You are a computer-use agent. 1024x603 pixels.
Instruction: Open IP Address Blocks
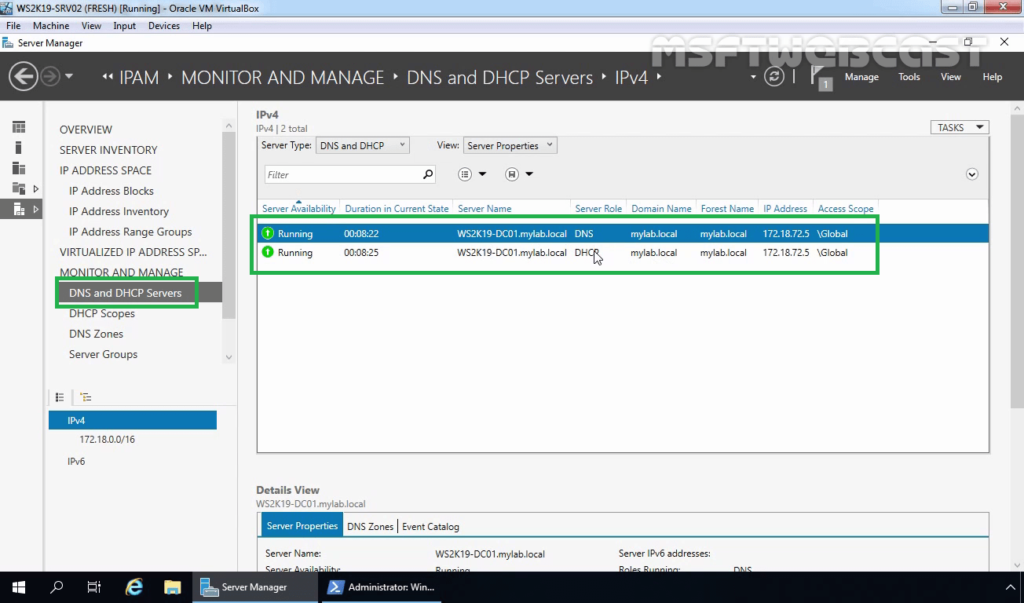tap(111, 191)
